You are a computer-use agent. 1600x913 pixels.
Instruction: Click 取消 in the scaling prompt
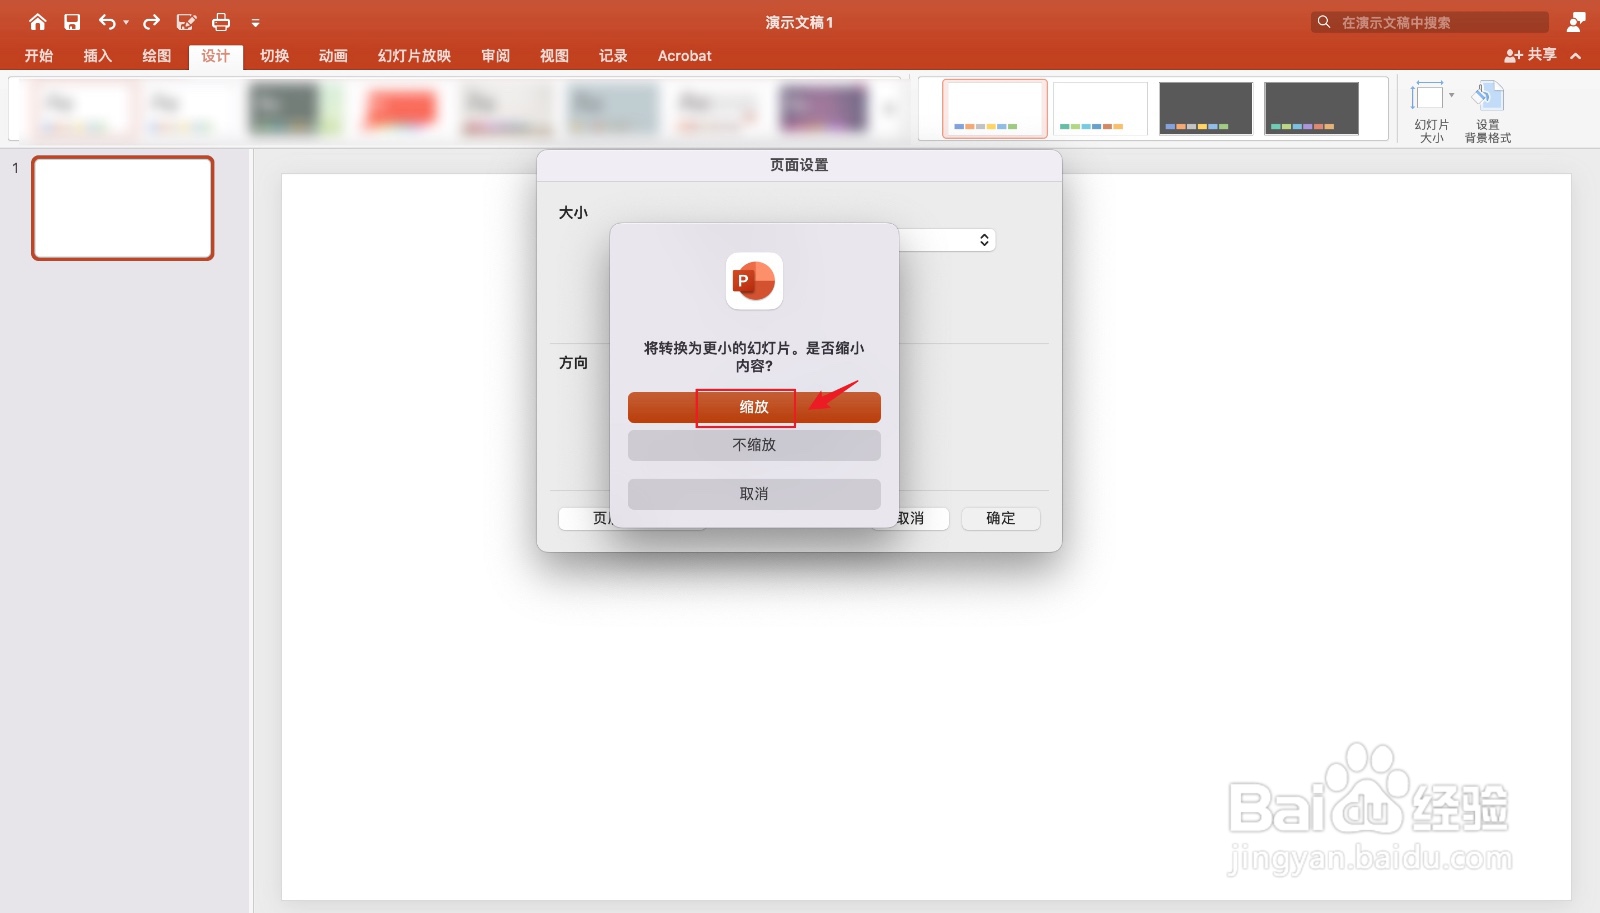[x=754, y=494]
